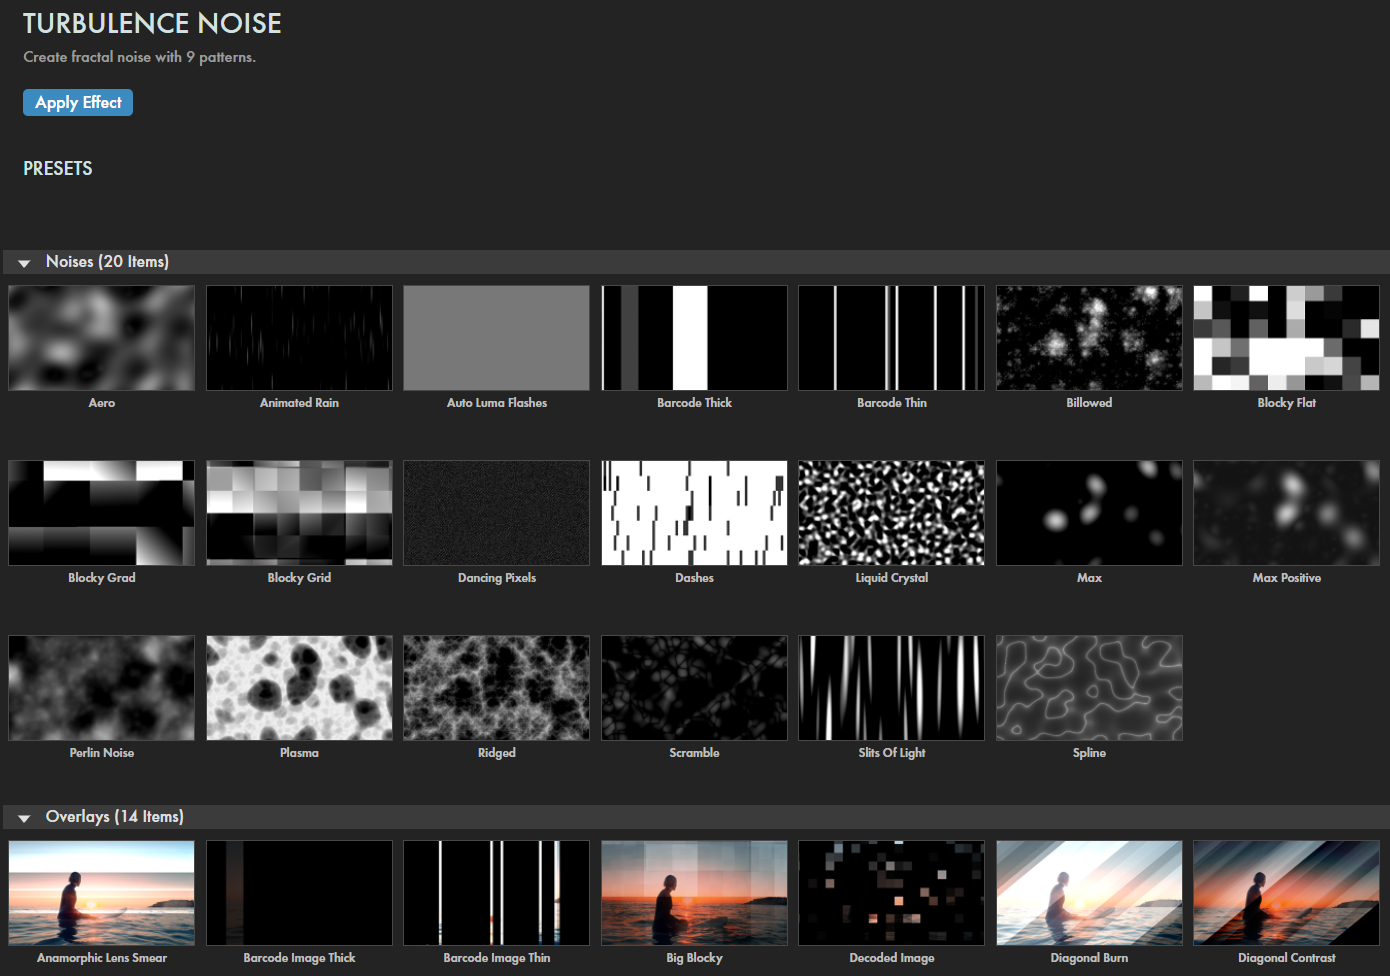The image size is (1390, 976).
Task: Pick the Barcode Thick preset thumbnail
Action: [x=694, y=338]
